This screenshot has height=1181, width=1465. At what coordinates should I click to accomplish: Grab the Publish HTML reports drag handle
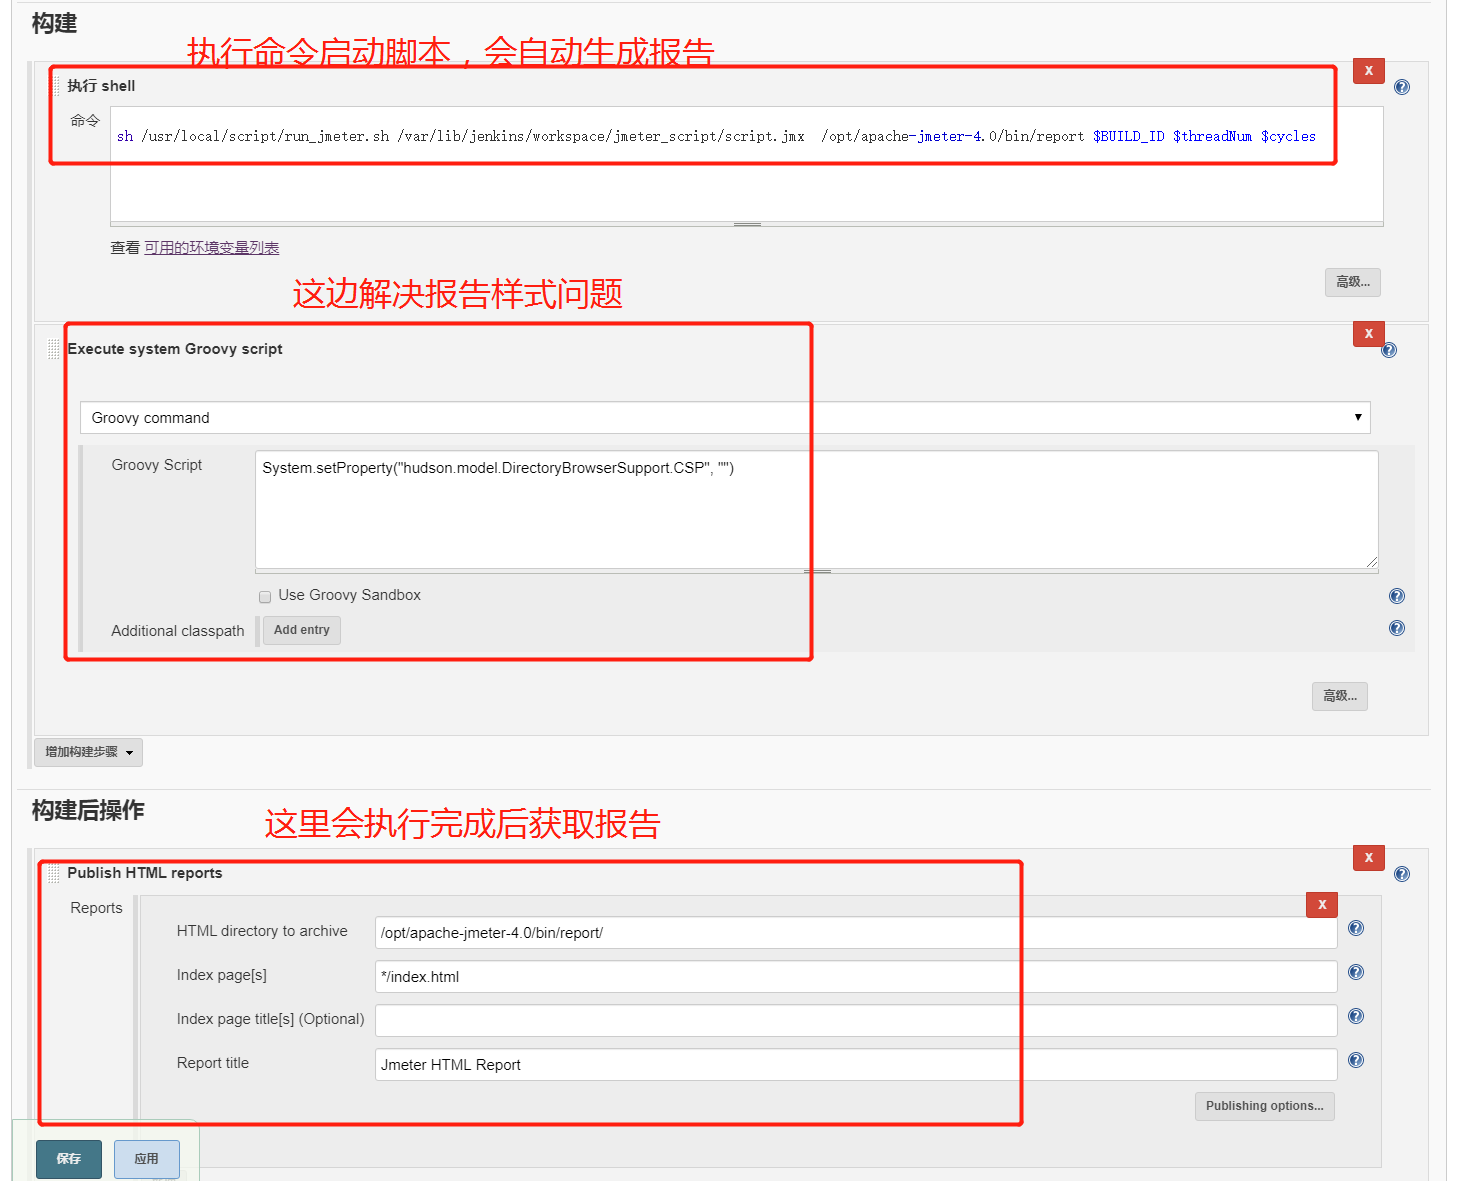54,873
